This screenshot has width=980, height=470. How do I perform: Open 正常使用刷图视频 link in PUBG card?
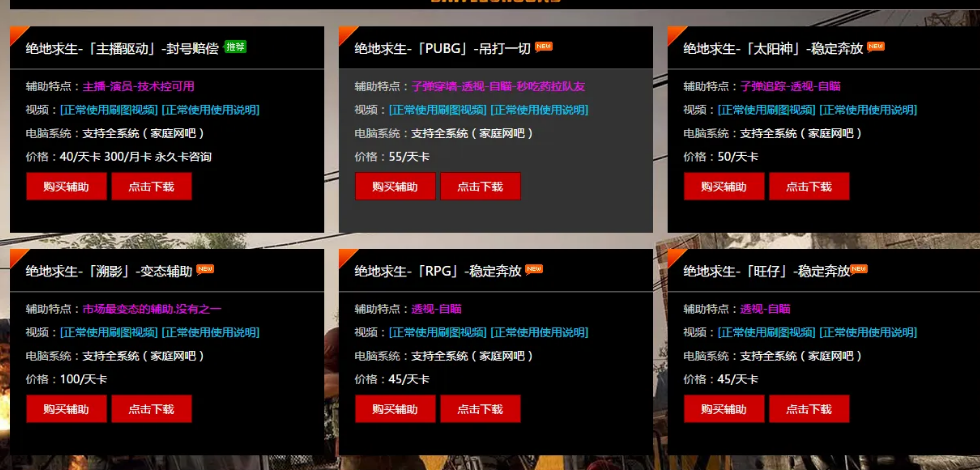click(x=438, y=110)
